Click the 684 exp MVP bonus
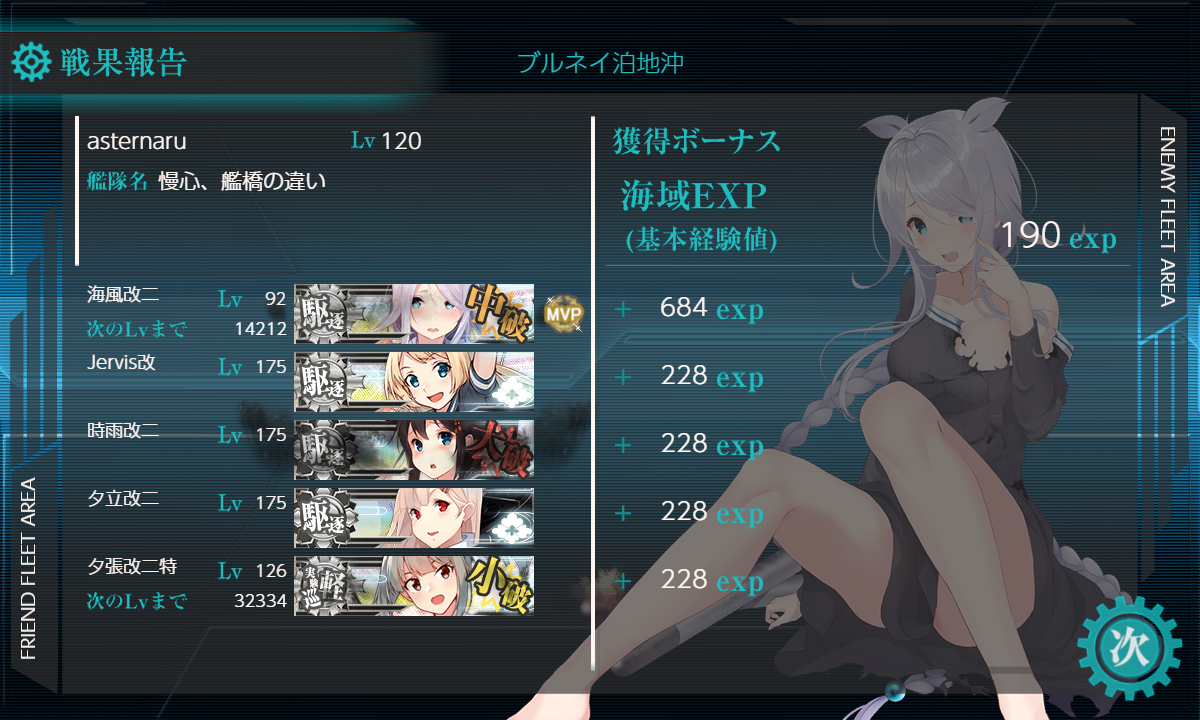Viewport: 1200px width, 720px height. coord(711,309)
